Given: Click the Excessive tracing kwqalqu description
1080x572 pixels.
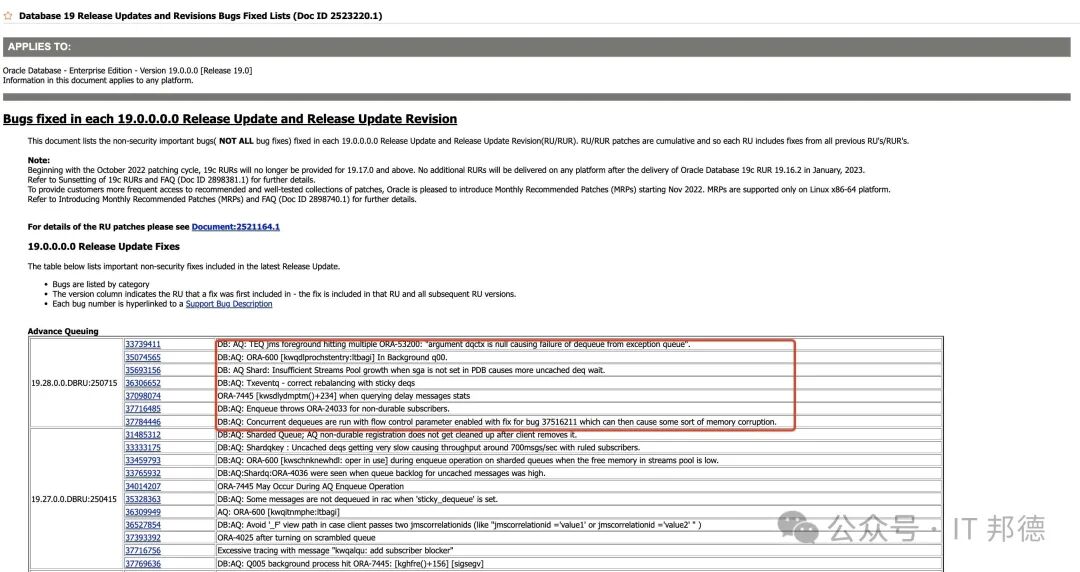Looking at the screenshot, I should point(335,551).
